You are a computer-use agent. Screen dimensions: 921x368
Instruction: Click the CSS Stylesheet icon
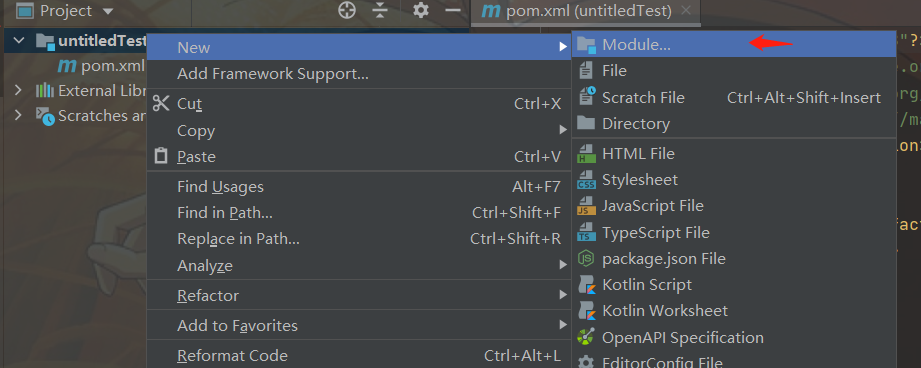click(x=586, y=180)
